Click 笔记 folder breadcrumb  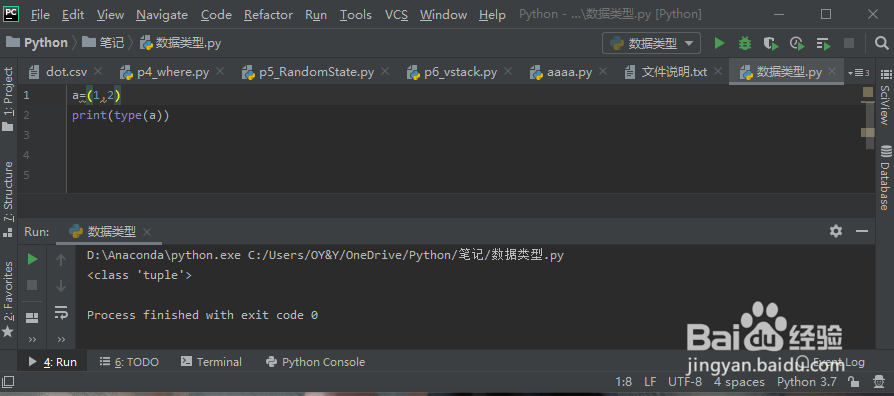tap(103, 43)
